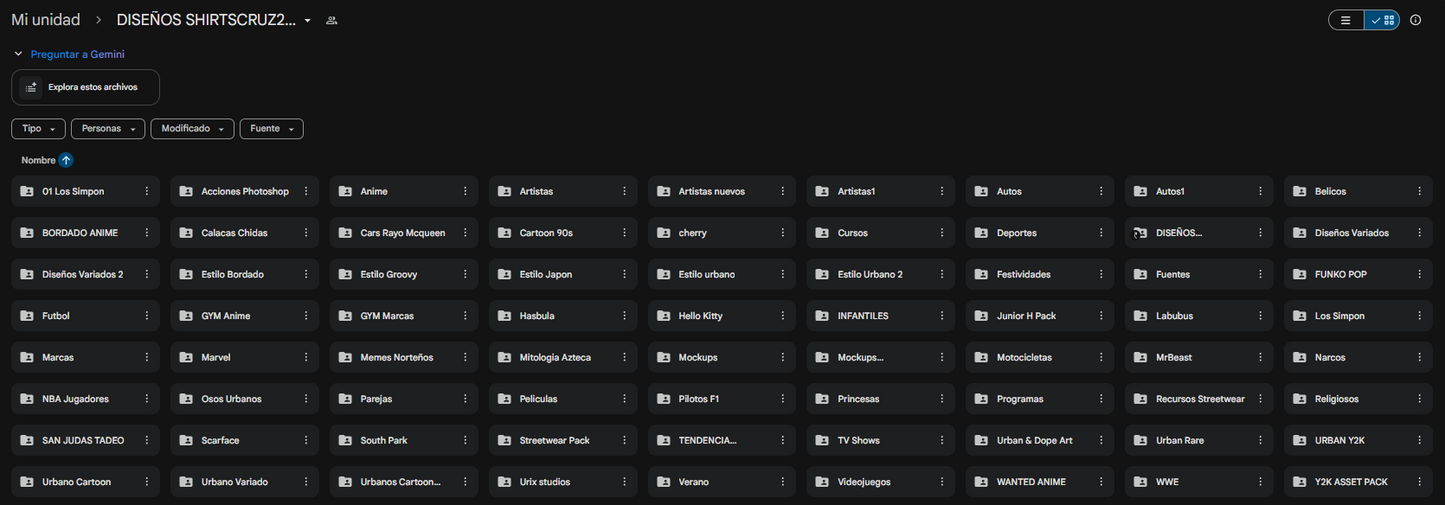
Task: Open more options for Anime folder
Action: (x=465, y=191)
